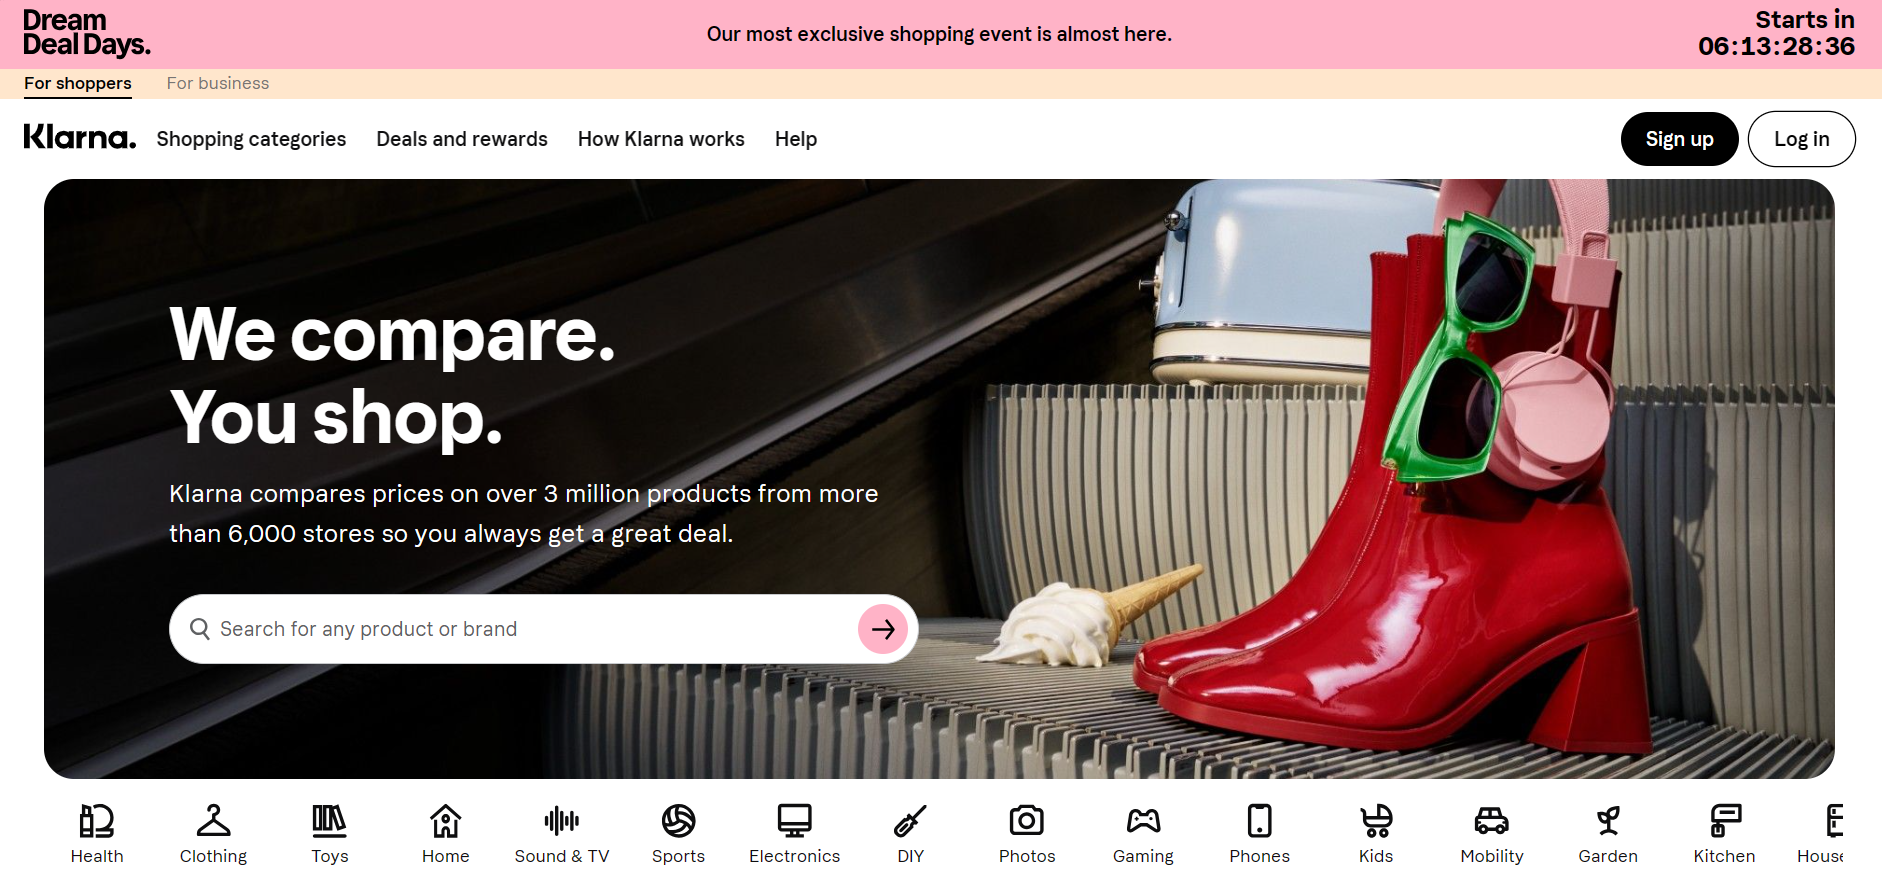Image resolution: width=1882 pixels, height=875 pixels.
Task: Click the Sign up button
Action: click(1680, 139)
